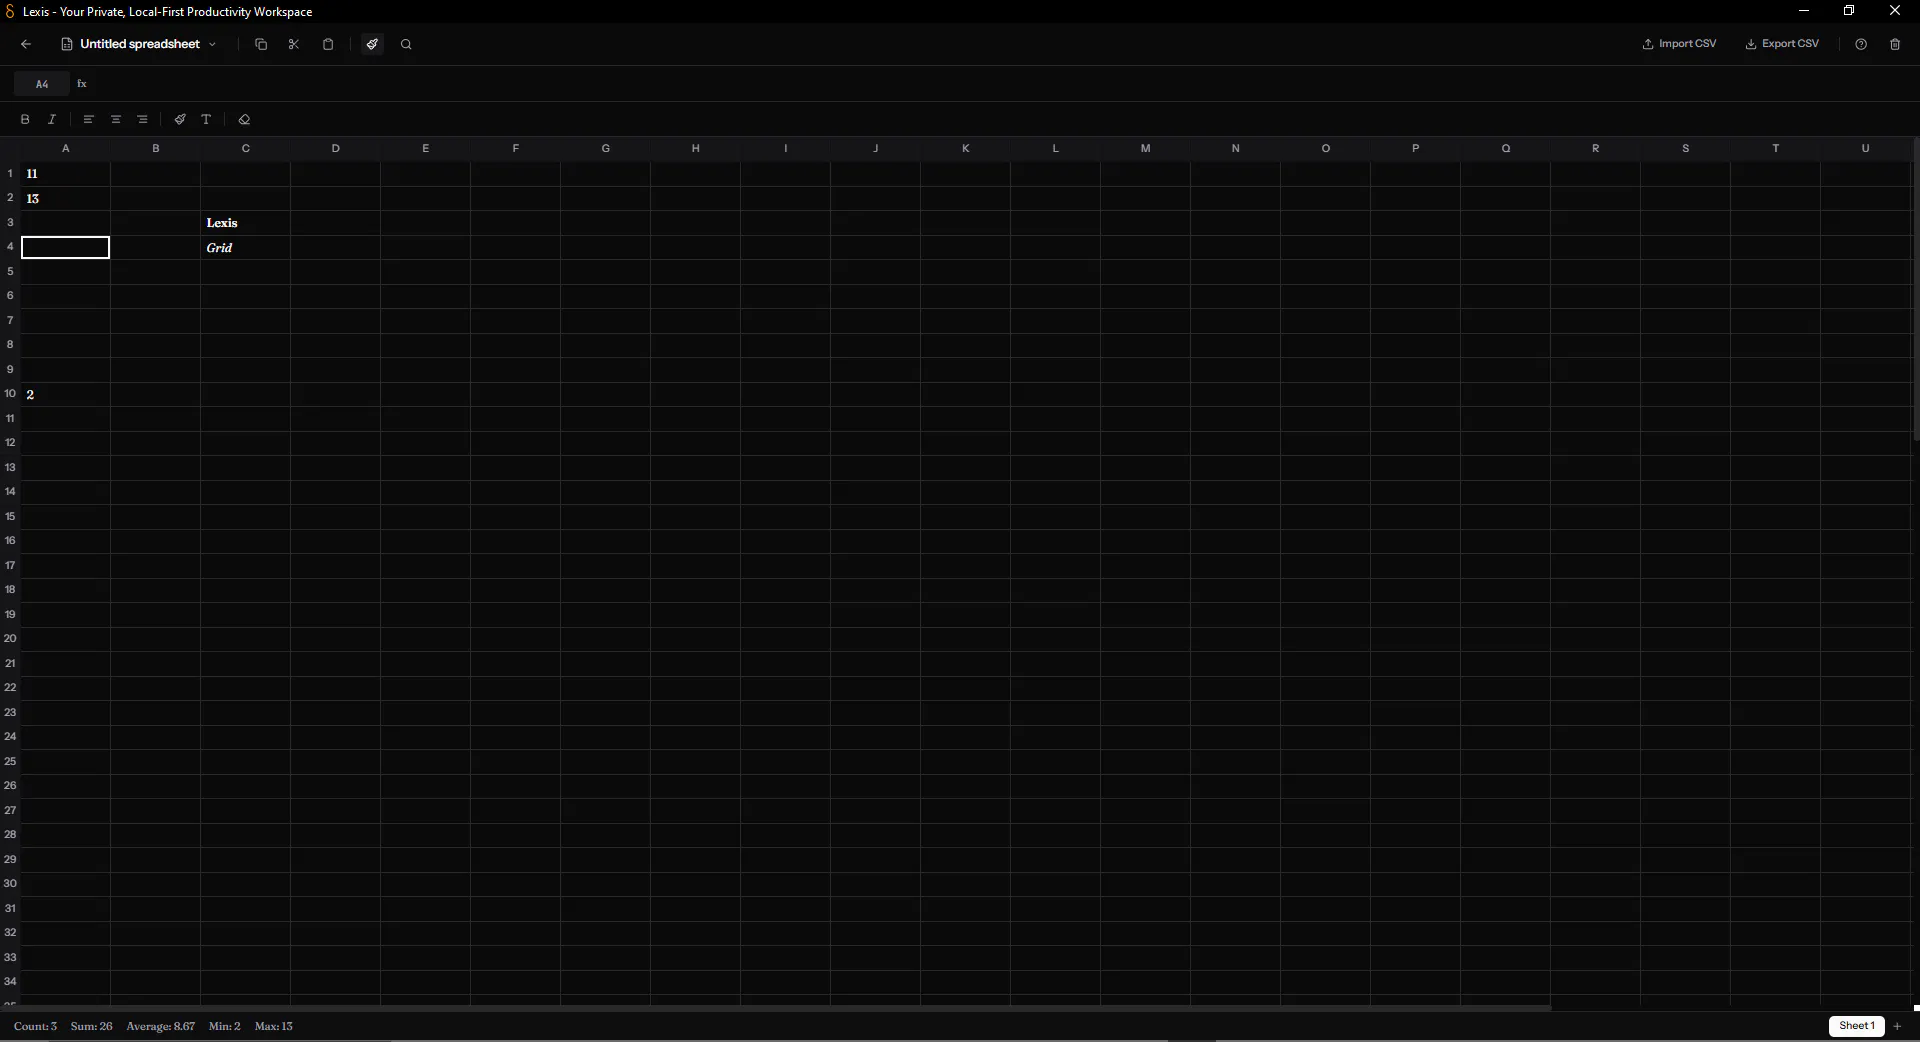The width and height of the screenshot is (1920, 1042).
Task: Pick text color with the T icon
Action: click(x=207, y=119)
